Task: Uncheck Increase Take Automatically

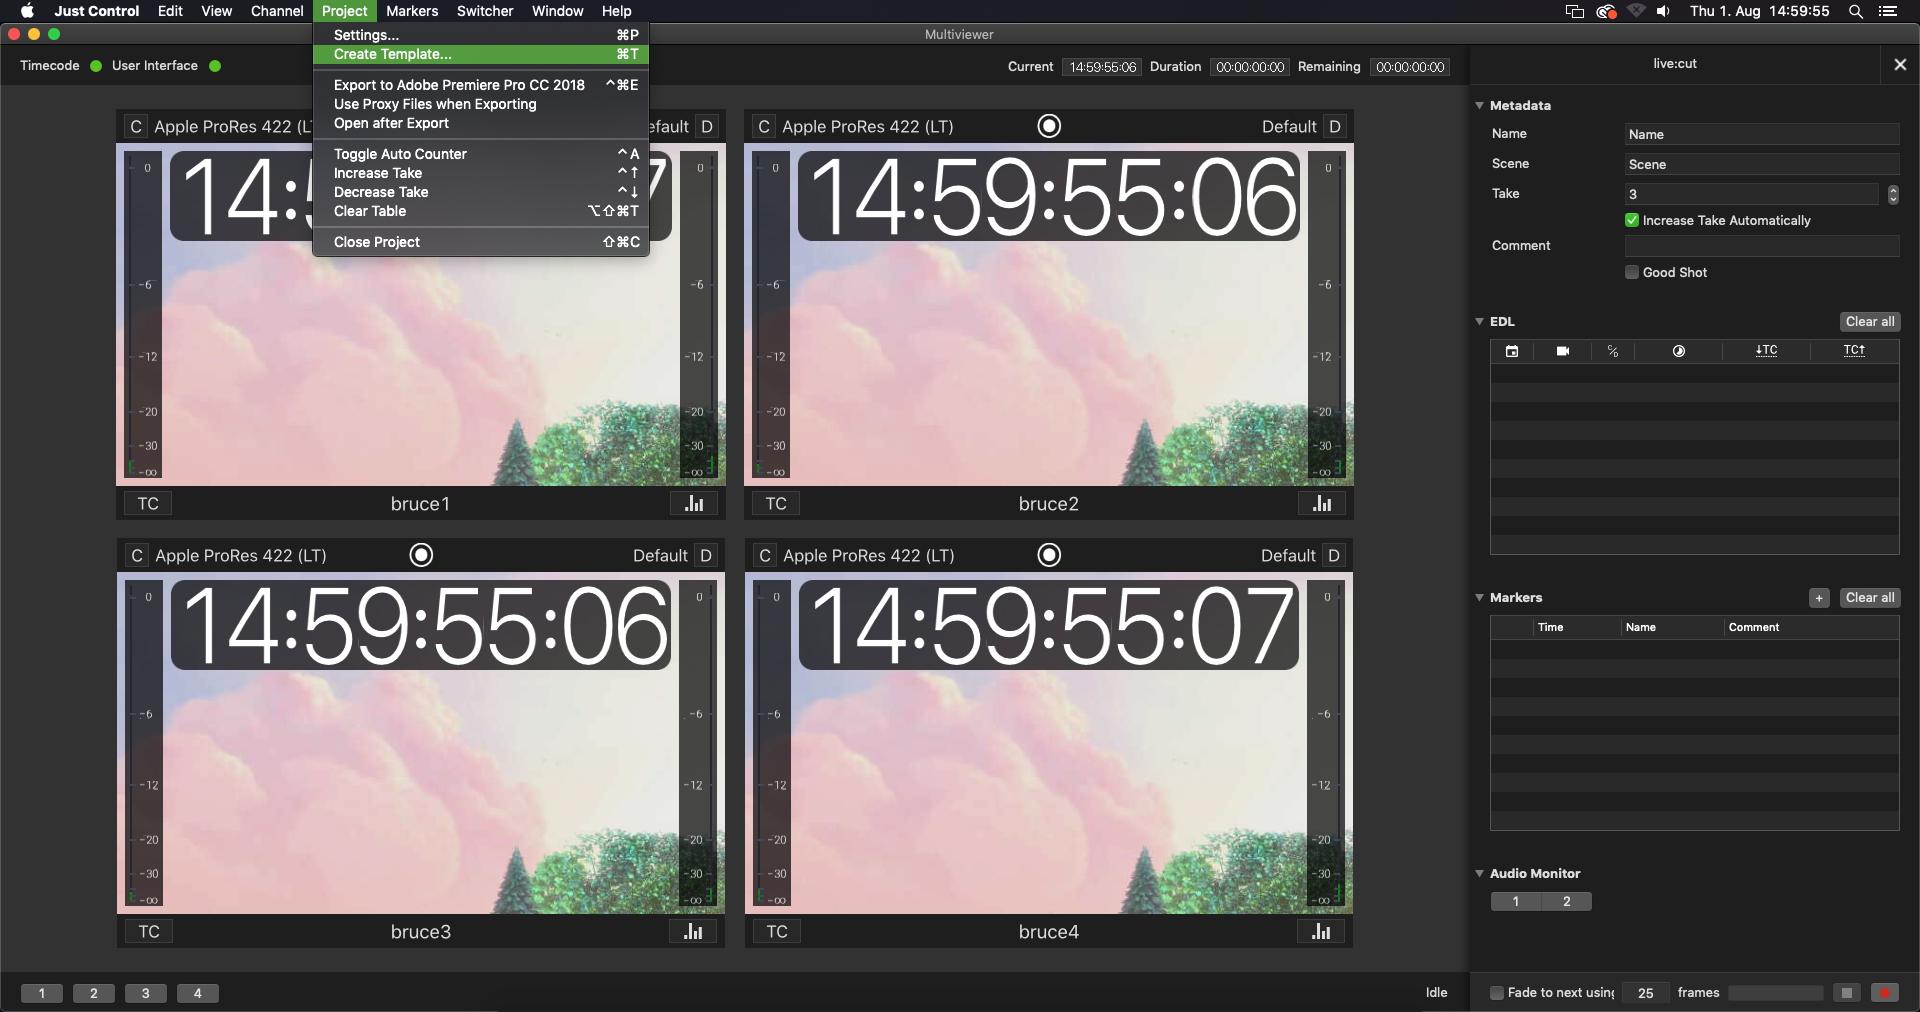Action: click(1632, 220)
